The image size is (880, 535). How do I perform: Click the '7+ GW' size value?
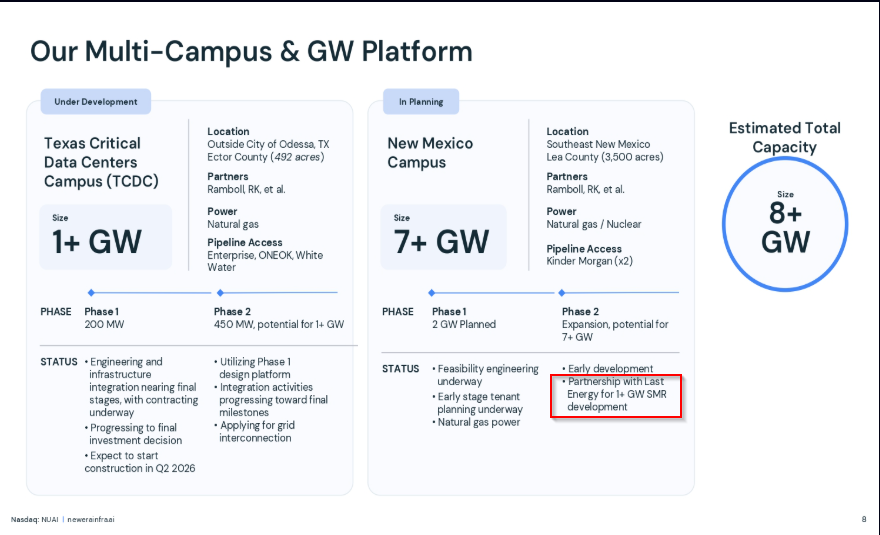pyautogui.click(x=442, y=242)
